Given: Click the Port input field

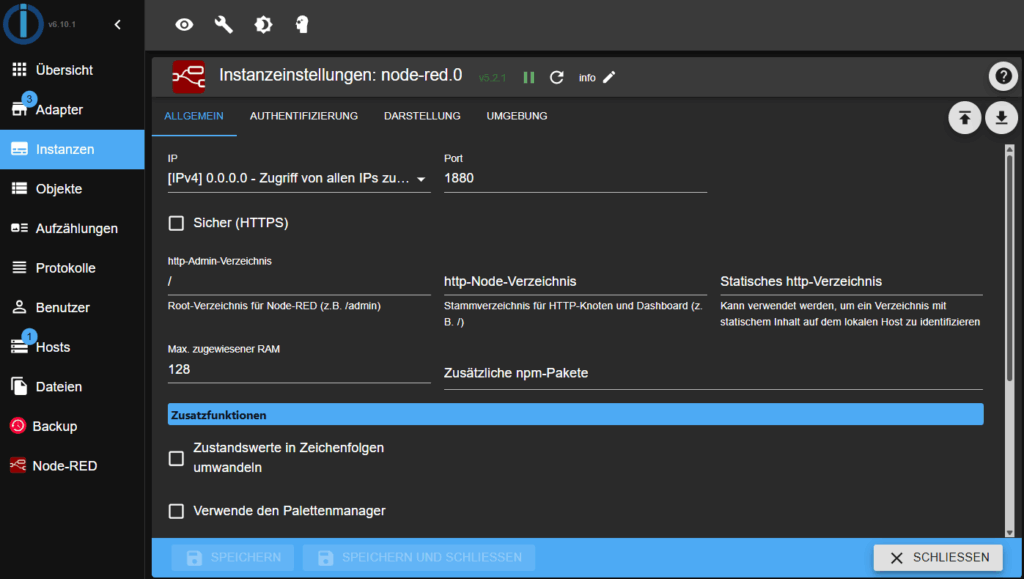Looking at the screenshot, I should pyautogui.click(x=575, y=179).
